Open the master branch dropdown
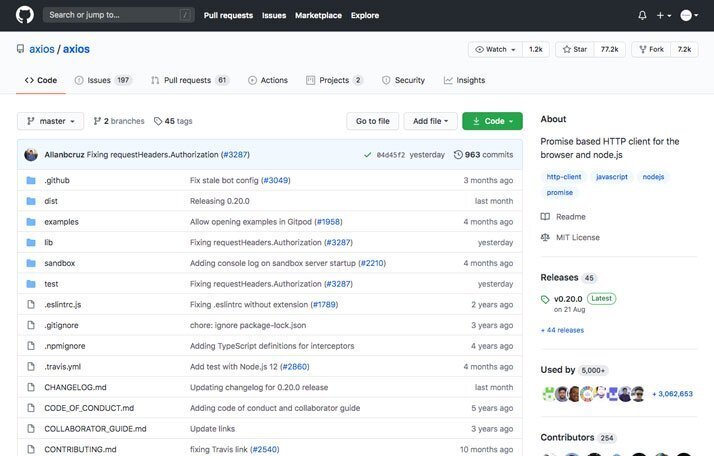714x456 pixels. pos(51,121)
